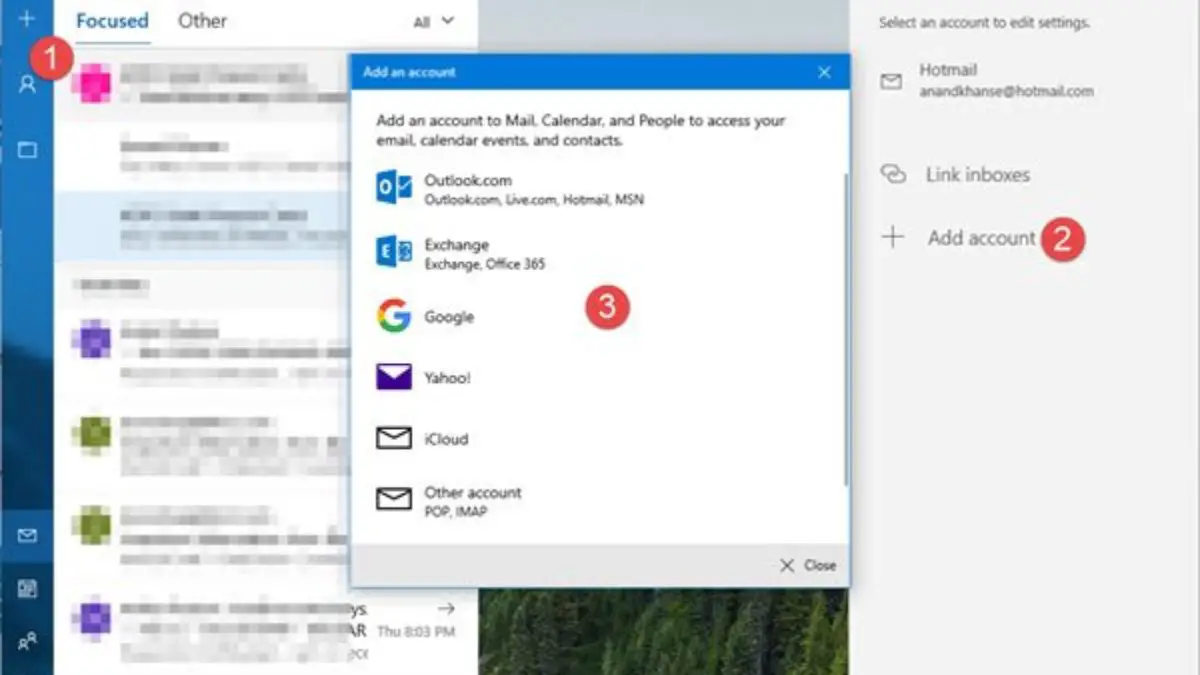Click the forward arrow on bottom email
The height and width of the screenshot is (675, 1200).
coord(446,608)
